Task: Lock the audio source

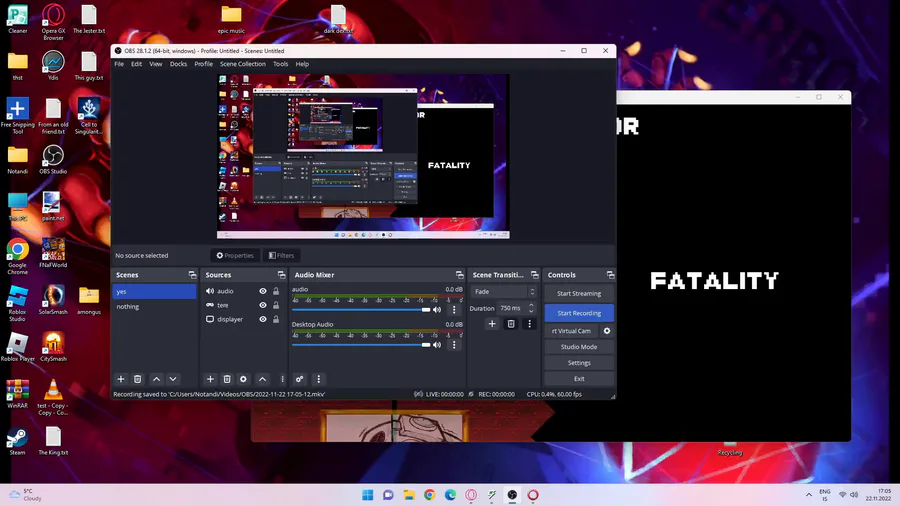Action: click(x=276, y=291)
